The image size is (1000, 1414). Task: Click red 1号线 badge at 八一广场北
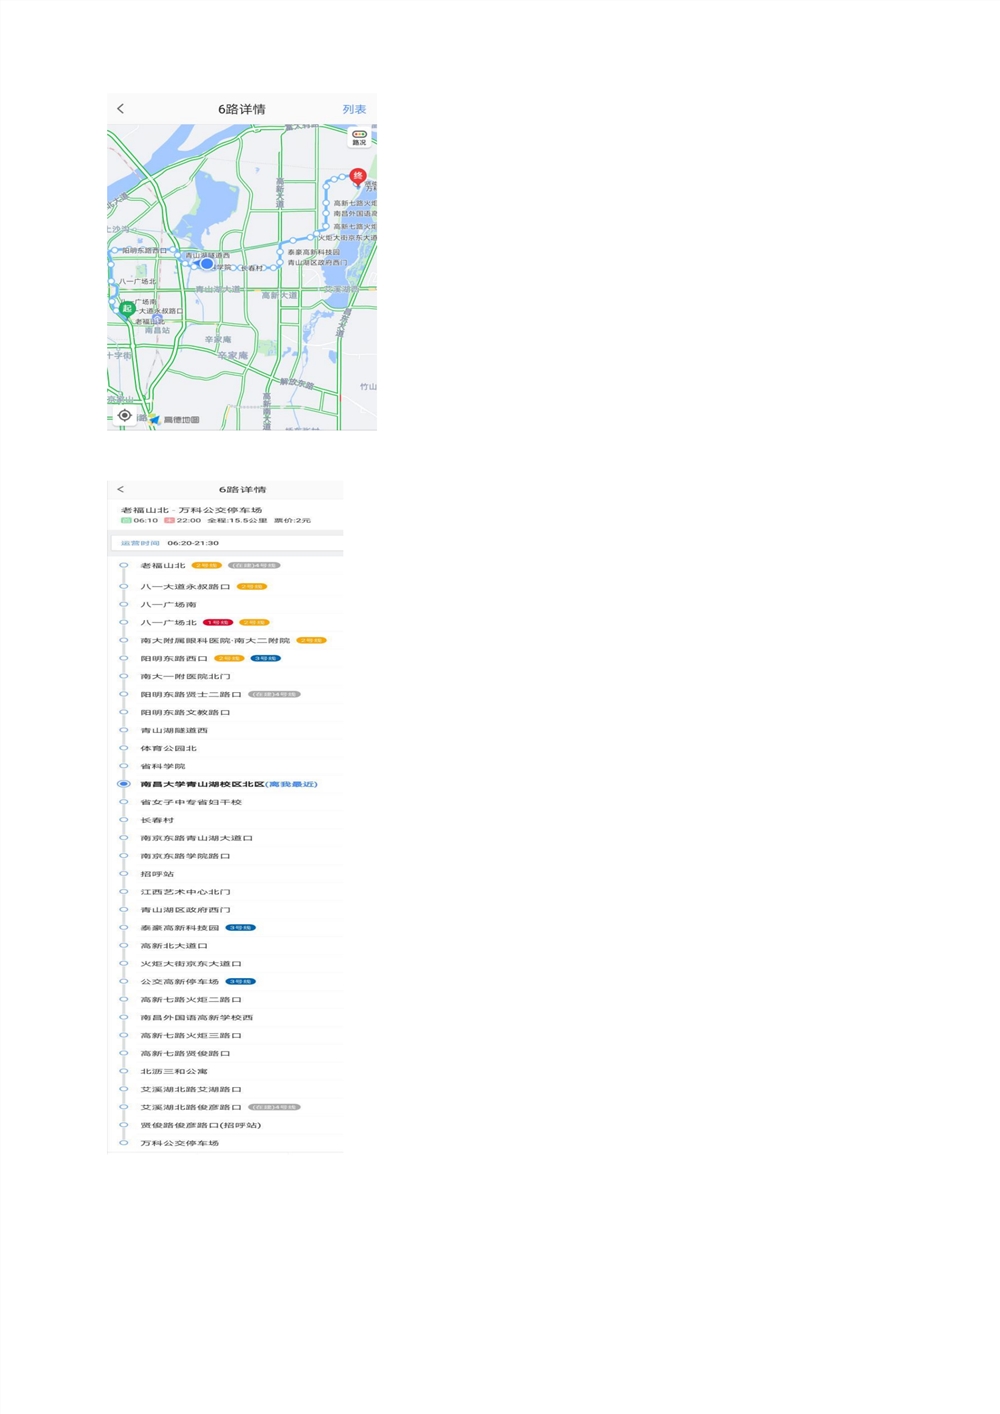(217, 622)
